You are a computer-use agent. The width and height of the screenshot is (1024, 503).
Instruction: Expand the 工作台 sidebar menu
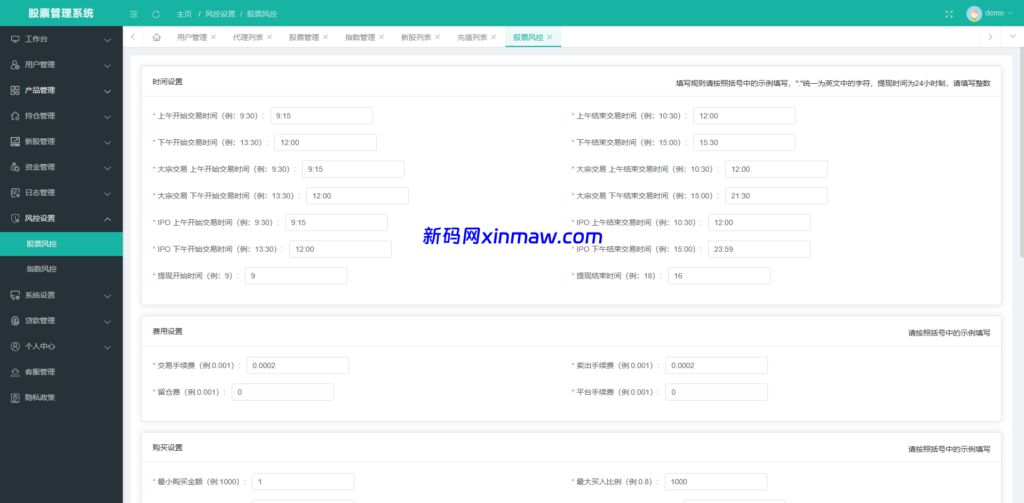(60, 40)
